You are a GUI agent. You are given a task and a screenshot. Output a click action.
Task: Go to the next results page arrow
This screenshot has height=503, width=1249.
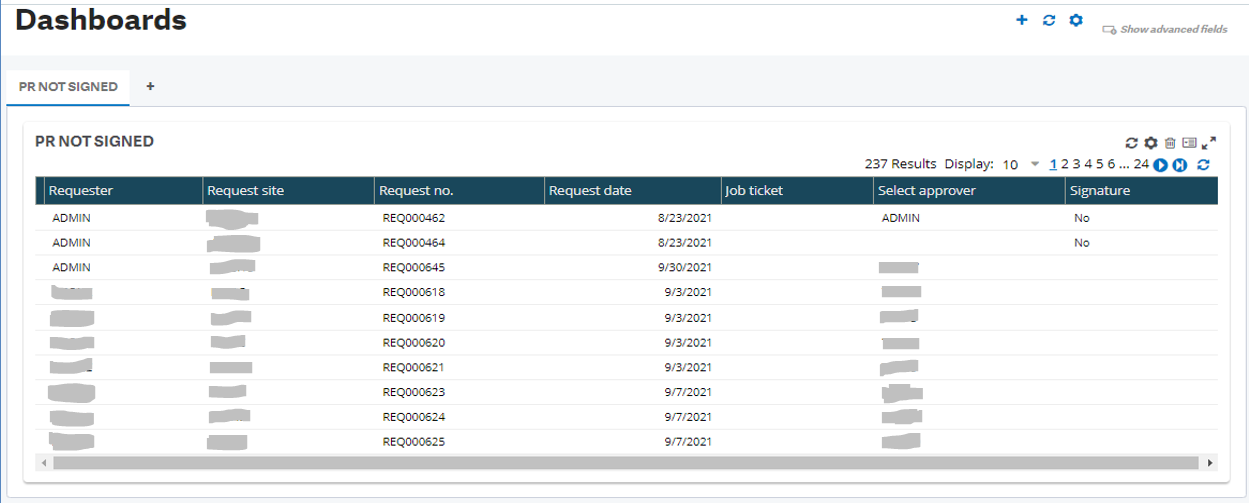click(x=1160, y=165)
